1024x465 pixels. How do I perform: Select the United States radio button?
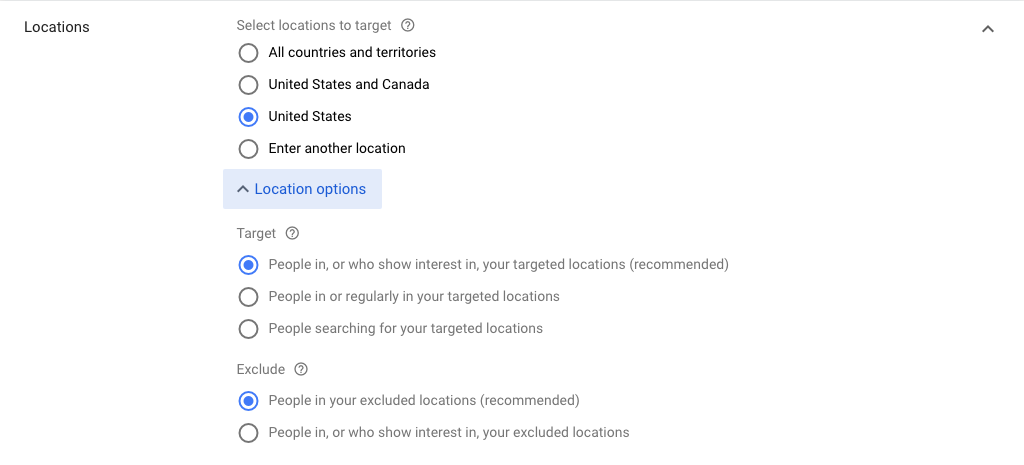pos(248,116)
